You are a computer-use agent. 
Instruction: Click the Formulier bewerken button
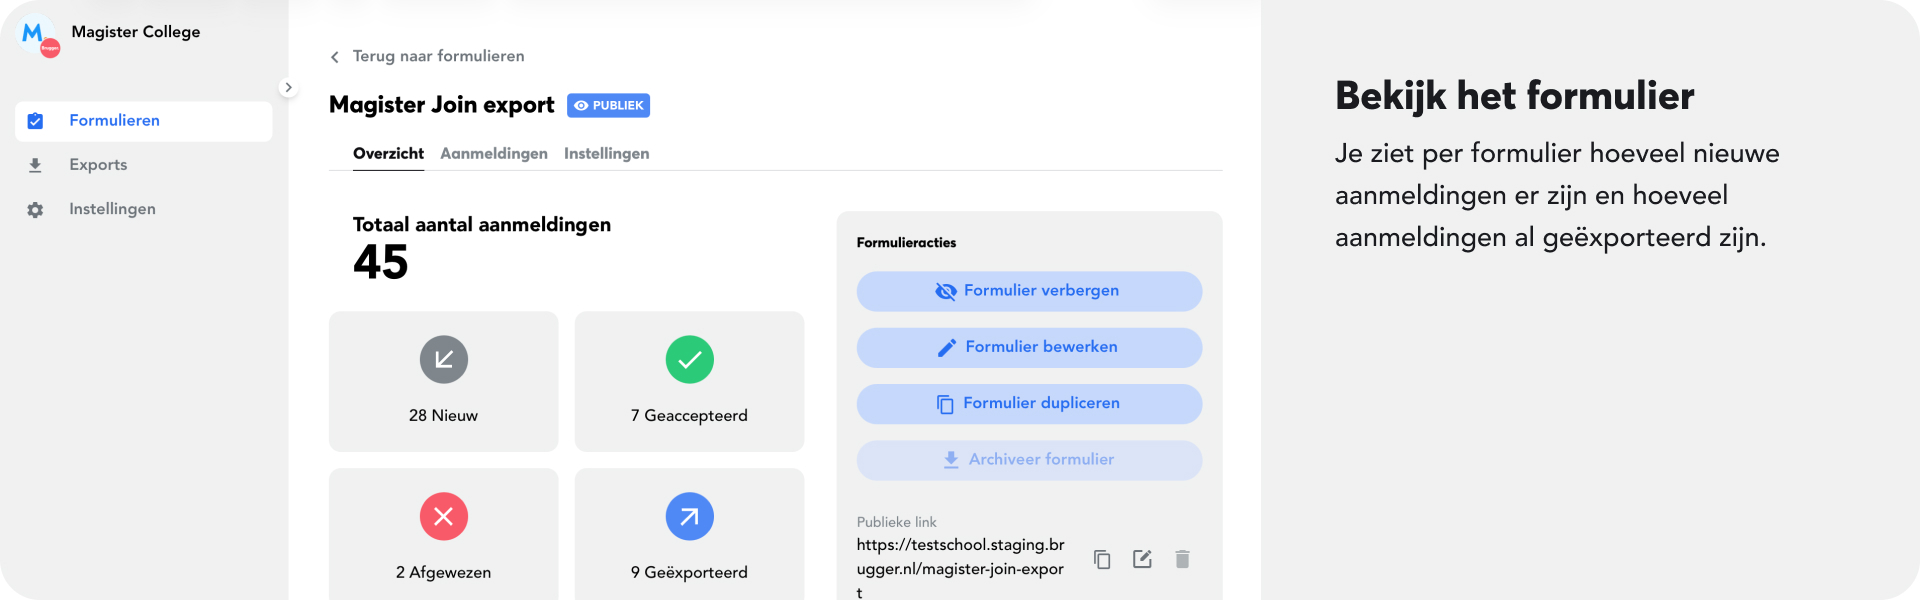pos(1029,347)
